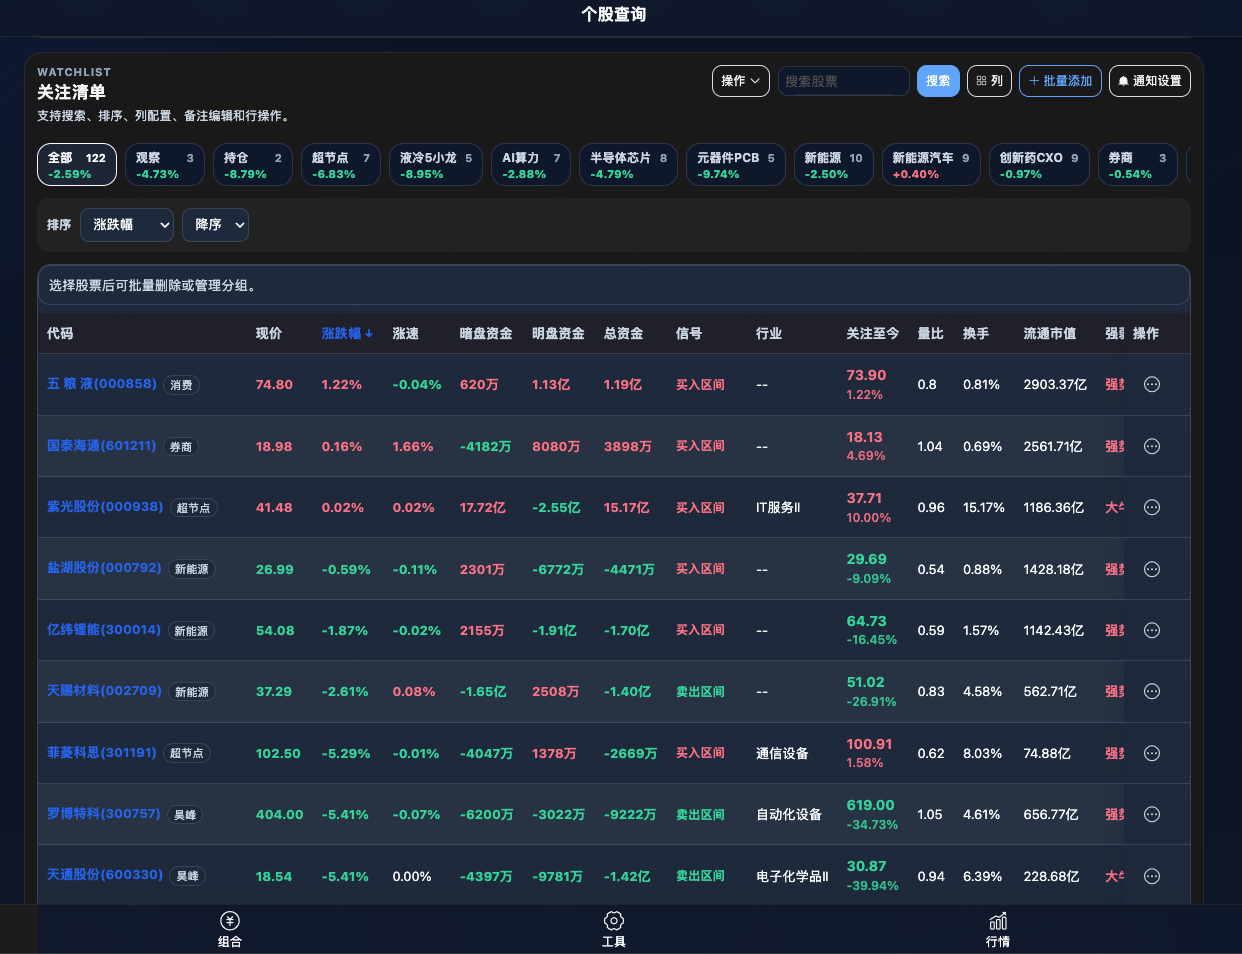
Task: Open the 组合 portfolio tab in bottom bar
Action: coord(230,929)
